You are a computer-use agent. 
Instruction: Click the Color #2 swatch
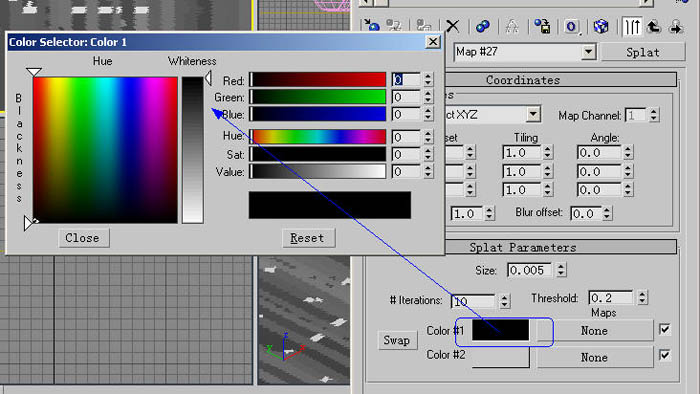[x=500, y=357]
